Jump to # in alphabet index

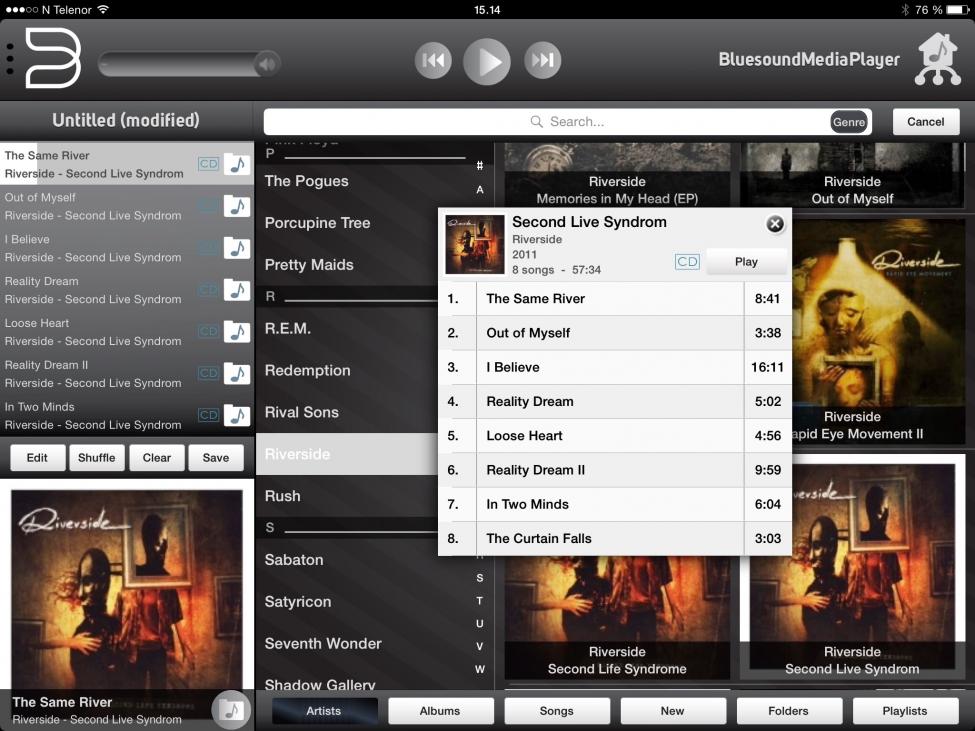point(479,166)
